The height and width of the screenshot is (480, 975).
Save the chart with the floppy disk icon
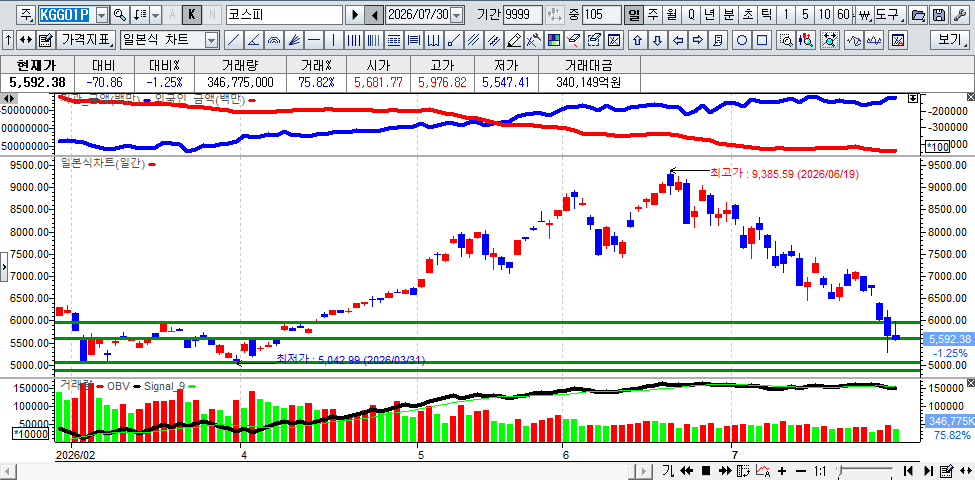point(940,14)
